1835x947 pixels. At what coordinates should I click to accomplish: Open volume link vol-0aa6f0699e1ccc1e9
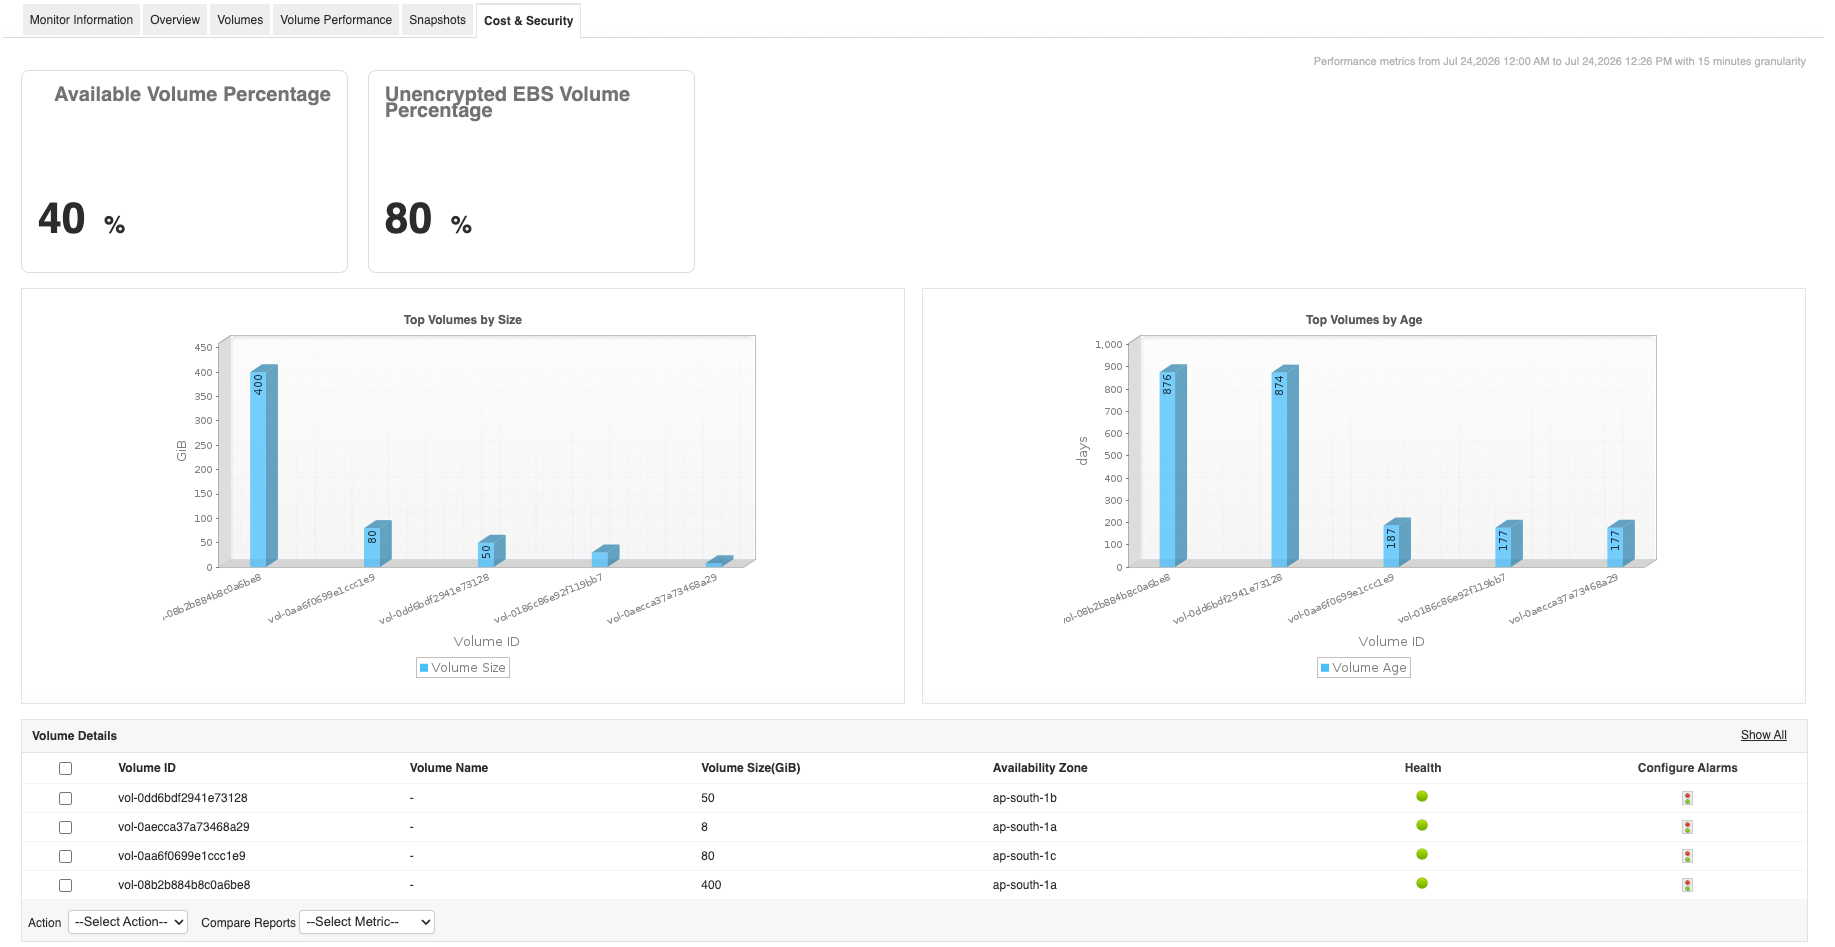(182, 856)
